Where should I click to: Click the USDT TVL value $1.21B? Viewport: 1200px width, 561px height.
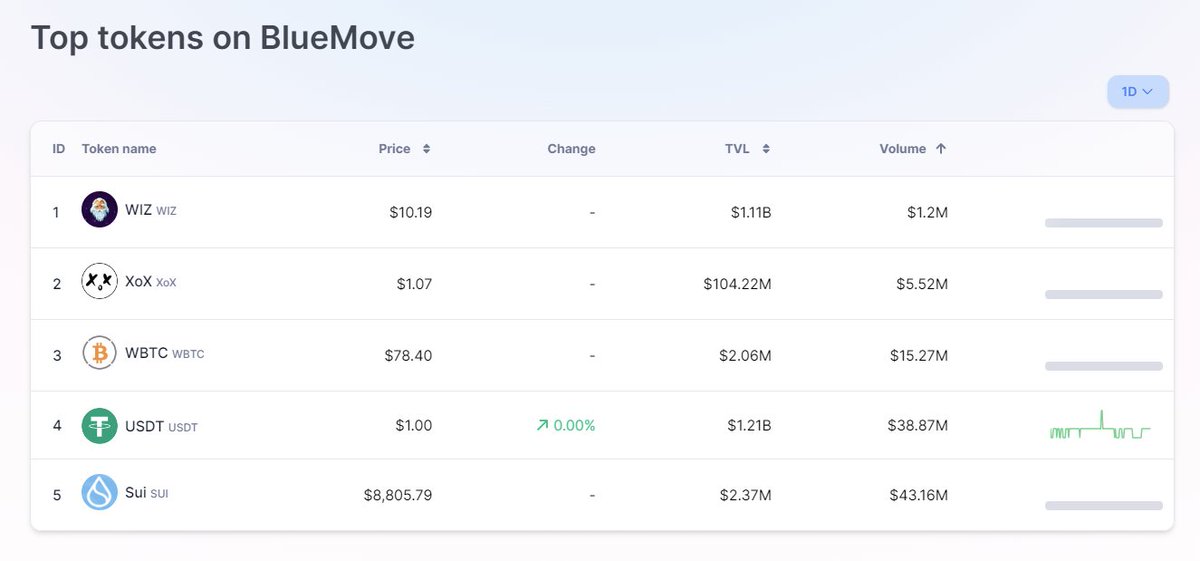point(749,425)
